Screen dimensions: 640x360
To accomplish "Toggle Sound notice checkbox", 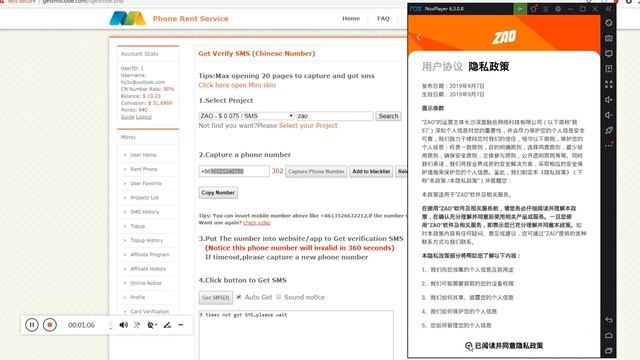I will [x=278, y=297].
